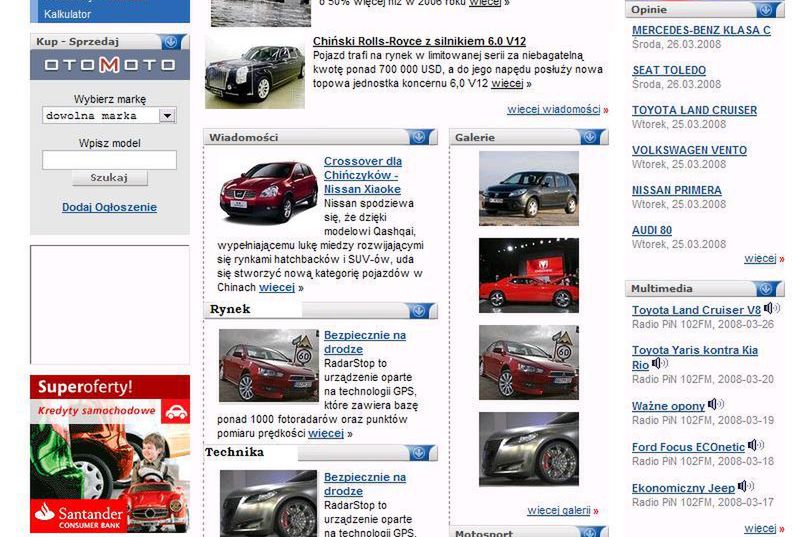Image resolution: width=806 pixels, height=537 pixels.
Task: Follow the 'więcej galerii' link
Action: click(x=559, y=510)
